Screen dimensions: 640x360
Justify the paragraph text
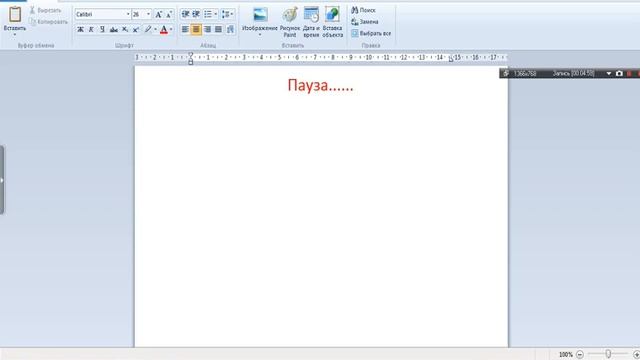click(x=218, y=29)
